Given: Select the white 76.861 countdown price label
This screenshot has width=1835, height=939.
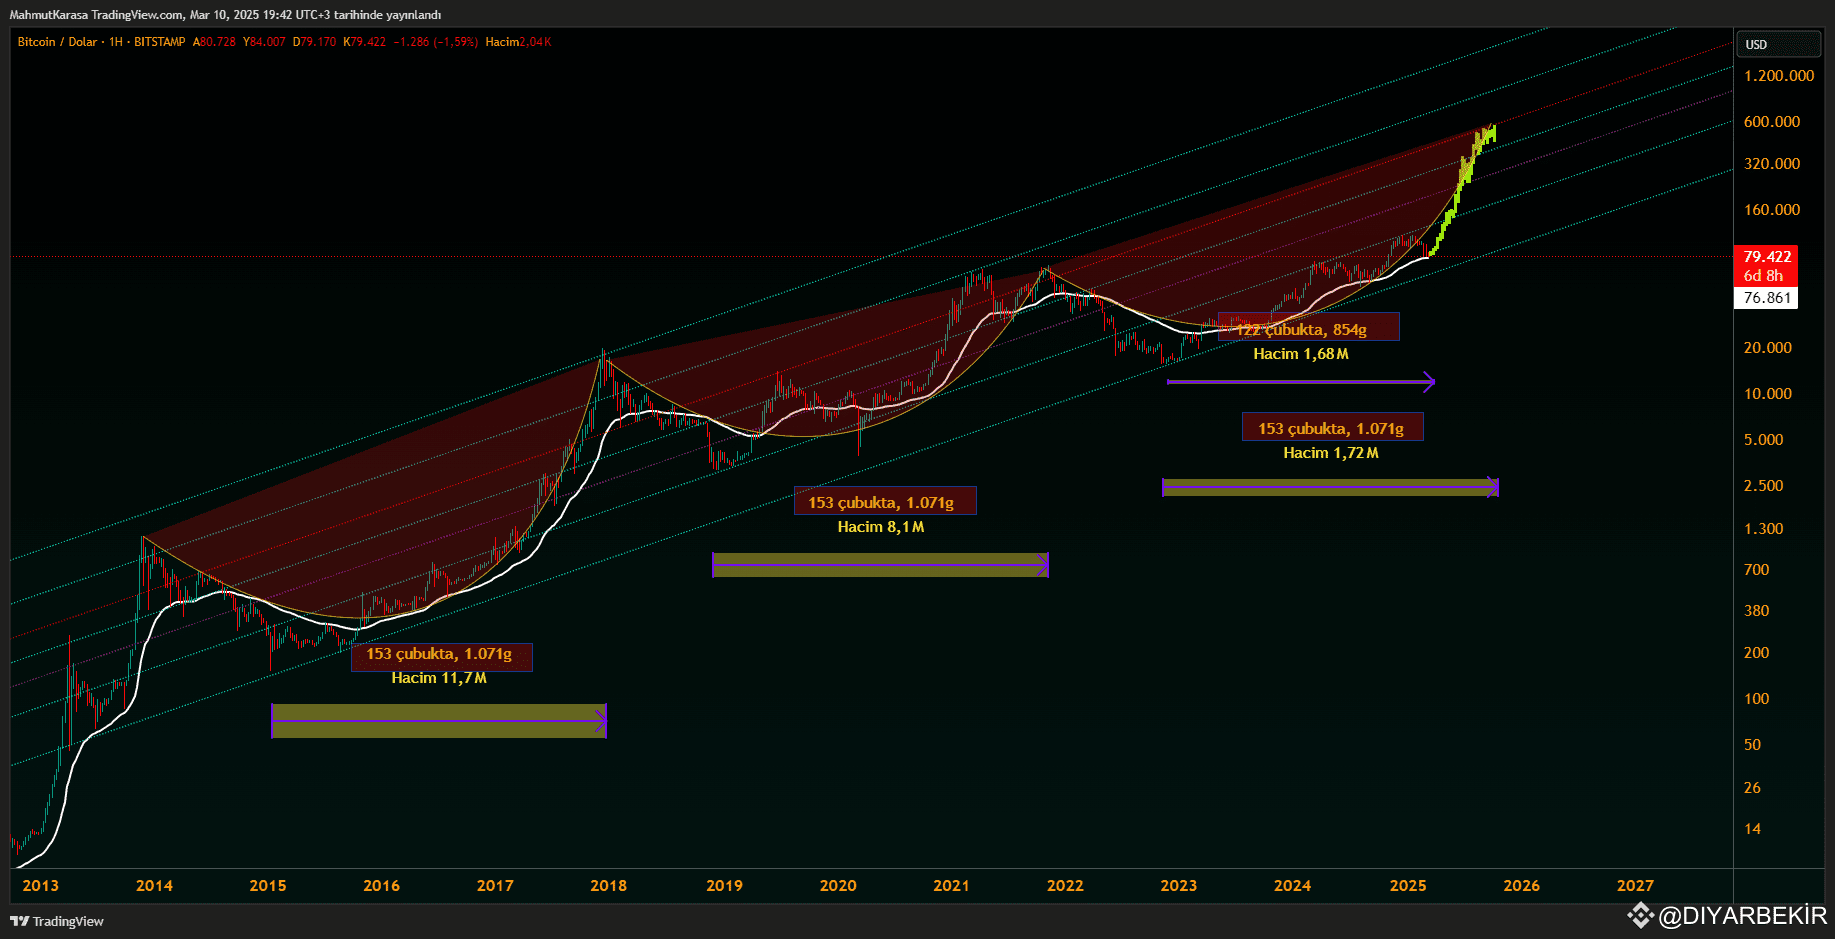Looking at the screenshot, I should click(x=1765, y=297).
